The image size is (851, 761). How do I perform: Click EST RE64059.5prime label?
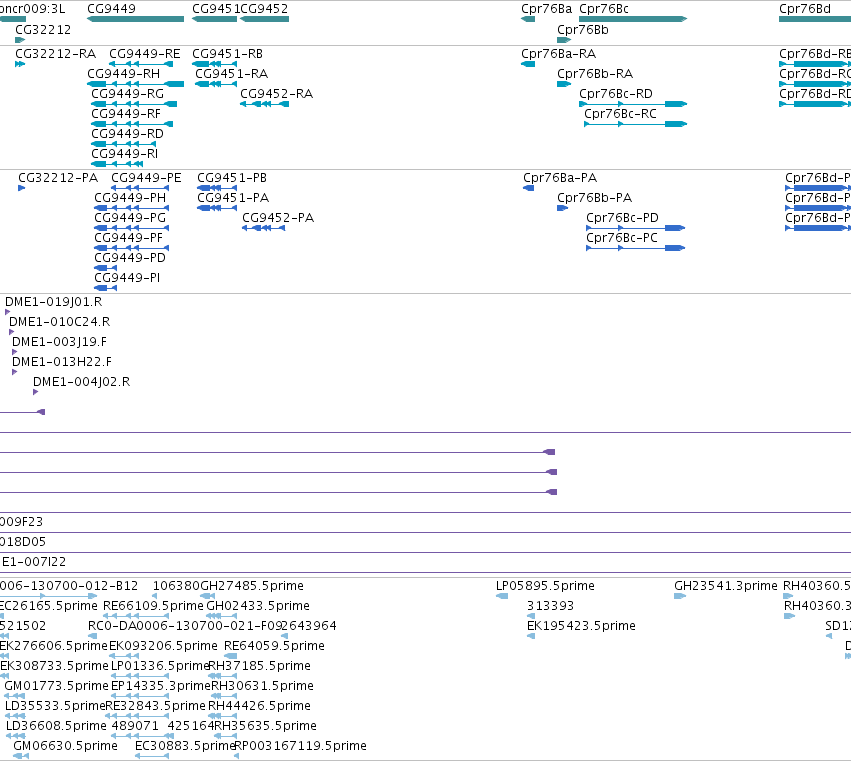[274, 646]
